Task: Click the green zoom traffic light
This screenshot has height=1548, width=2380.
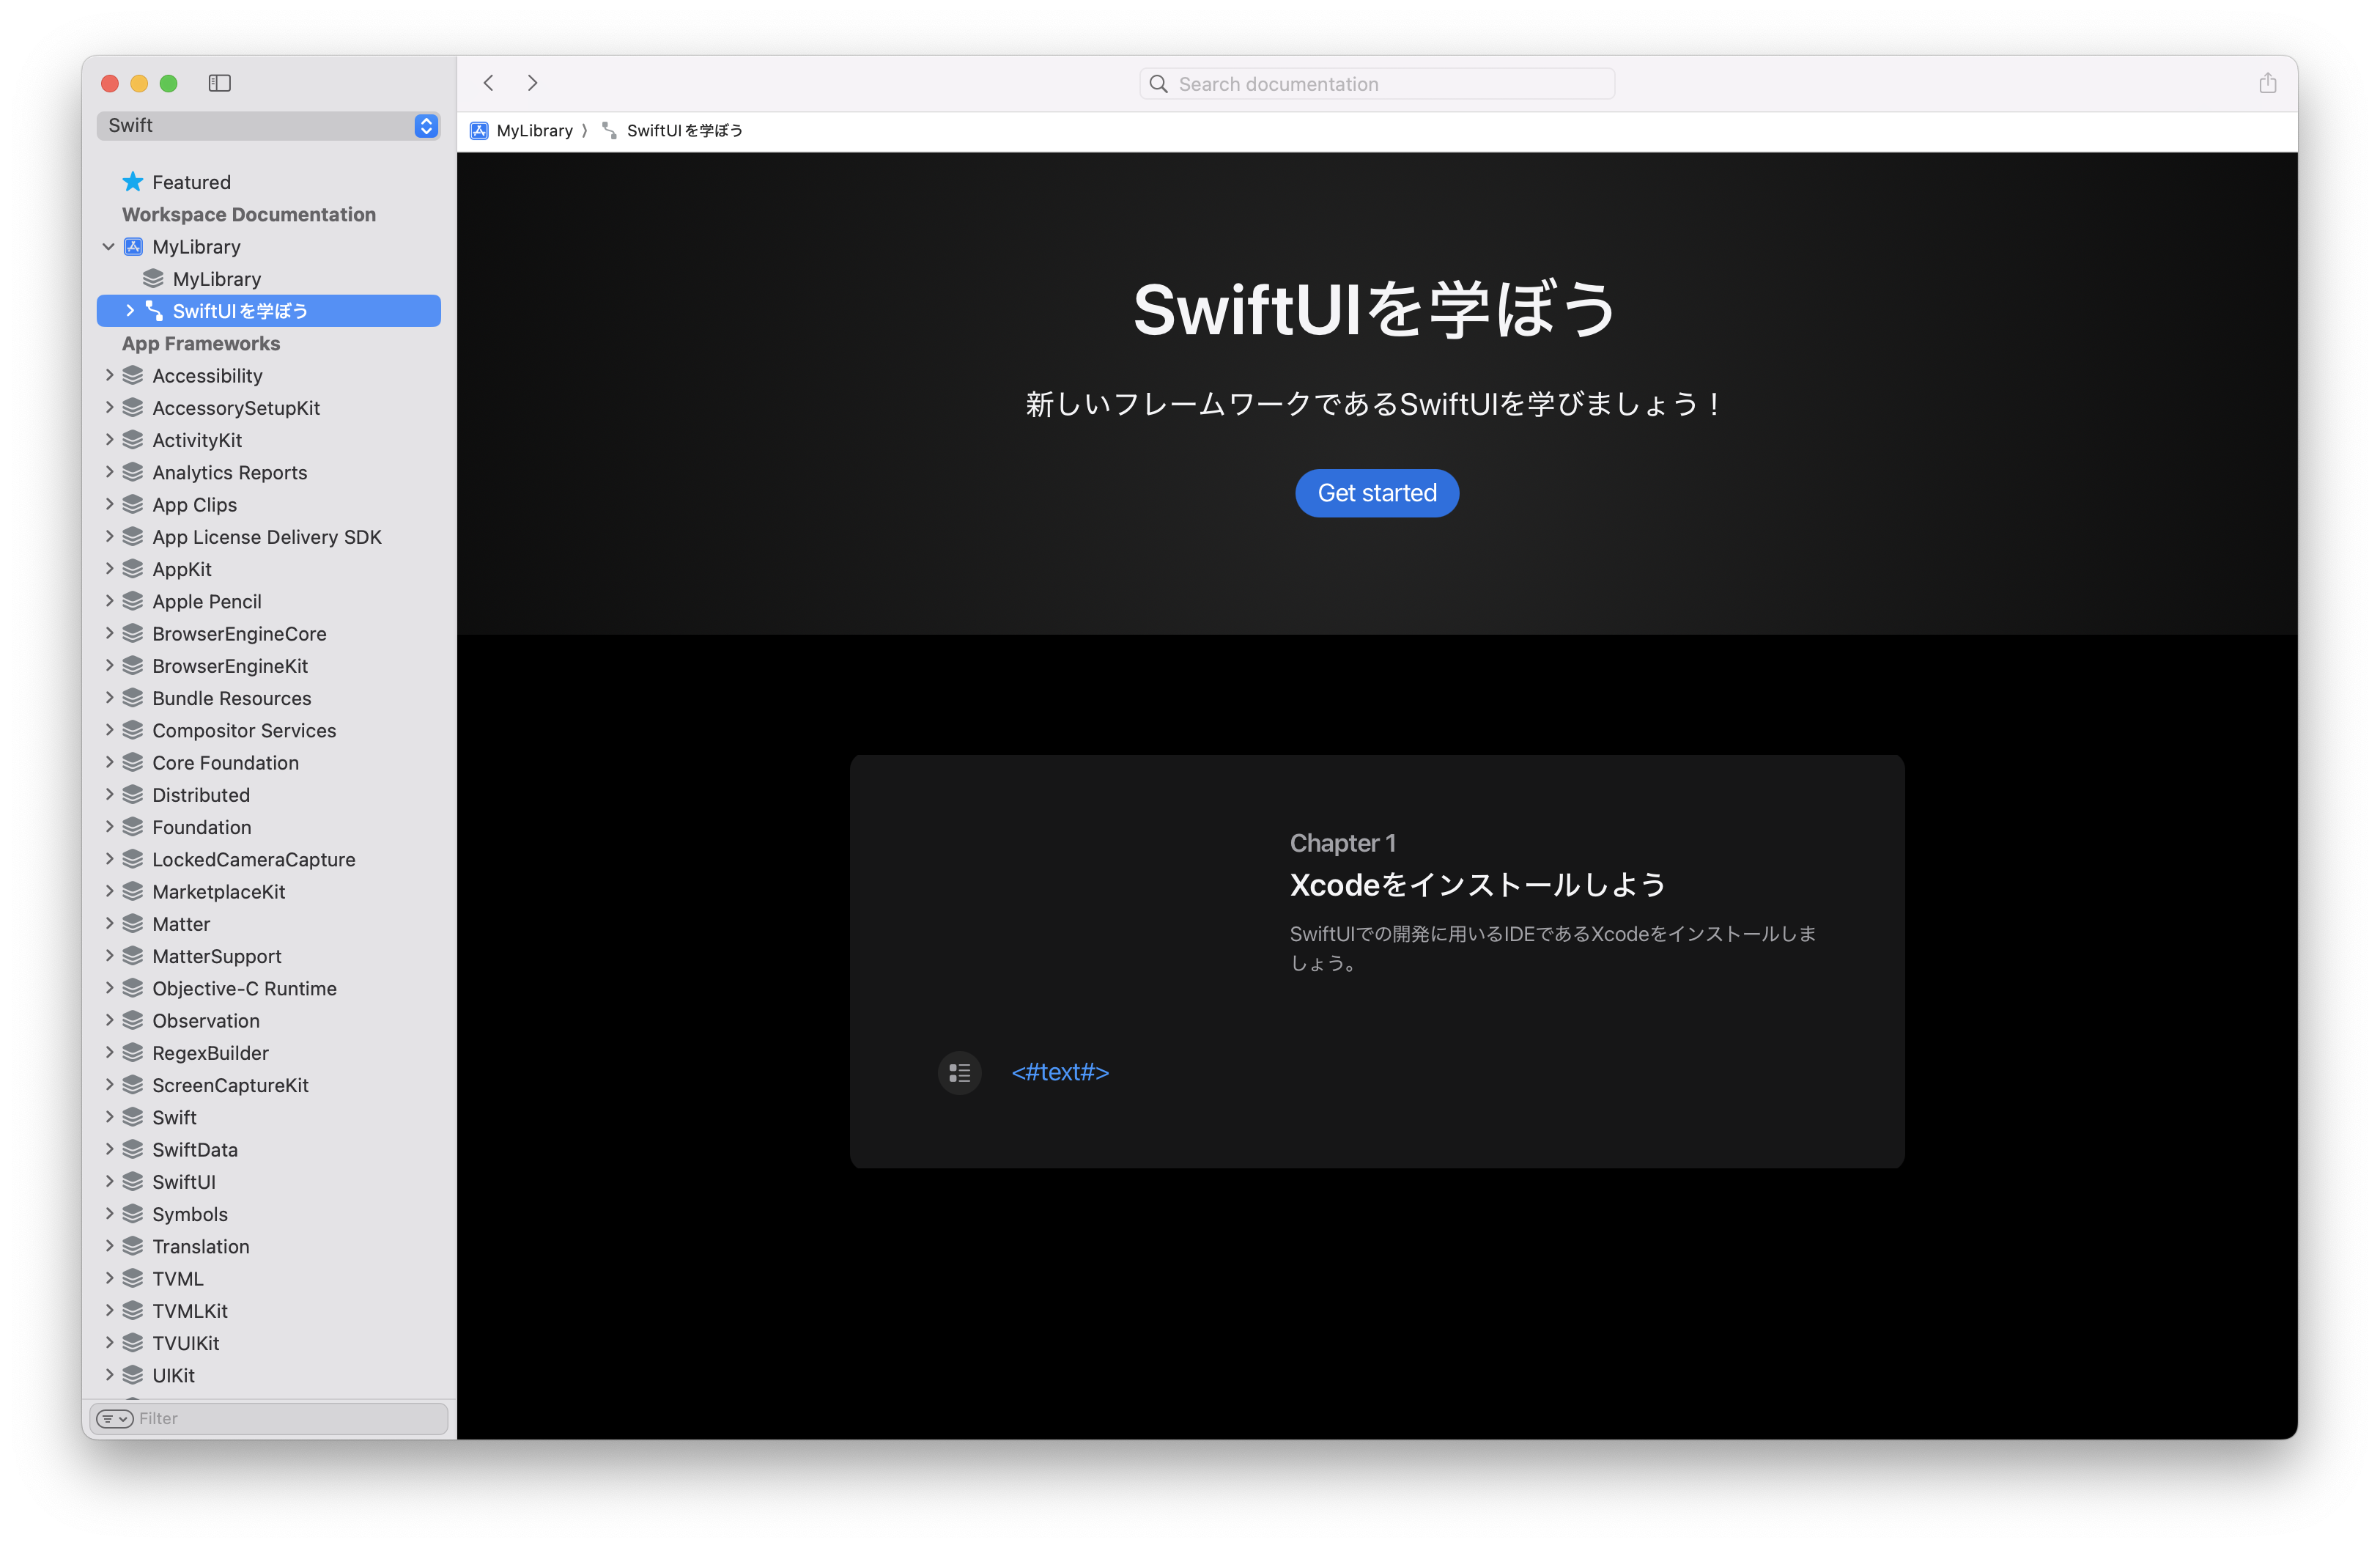Action: point(169,84)
